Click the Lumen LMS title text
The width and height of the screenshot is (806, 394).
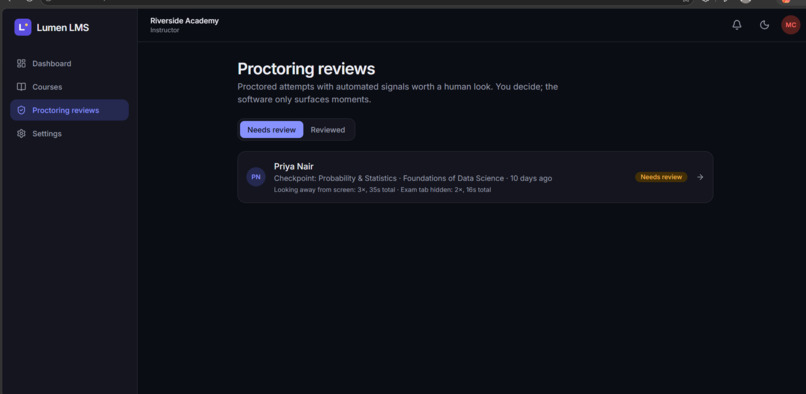point(63,28)
